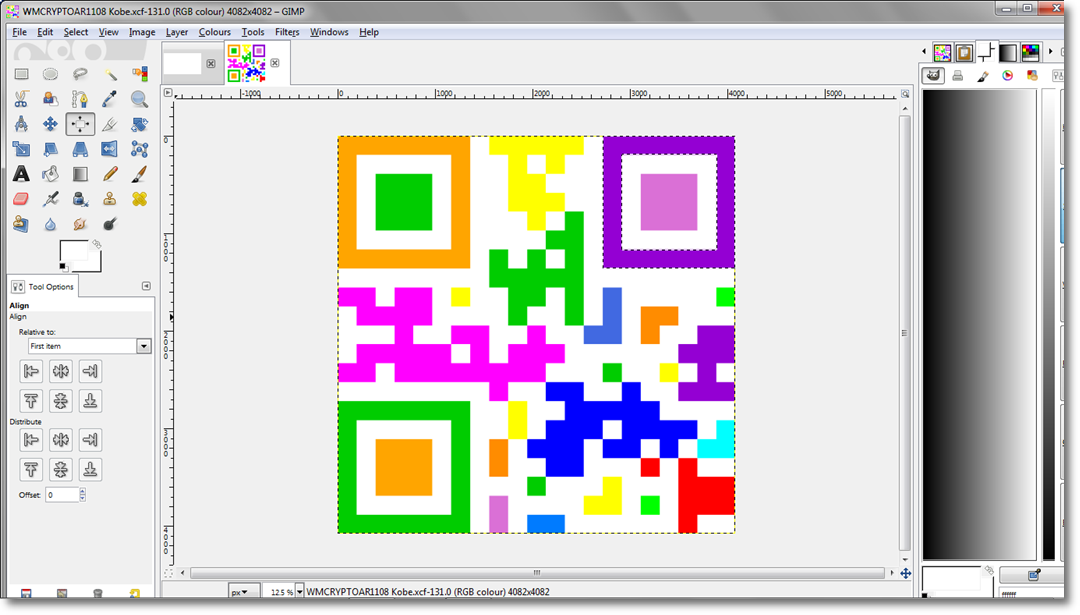Open the File menu
The width and height of the screenshot is (1080, 615).
pyautogui.click(x=19, y=32)
